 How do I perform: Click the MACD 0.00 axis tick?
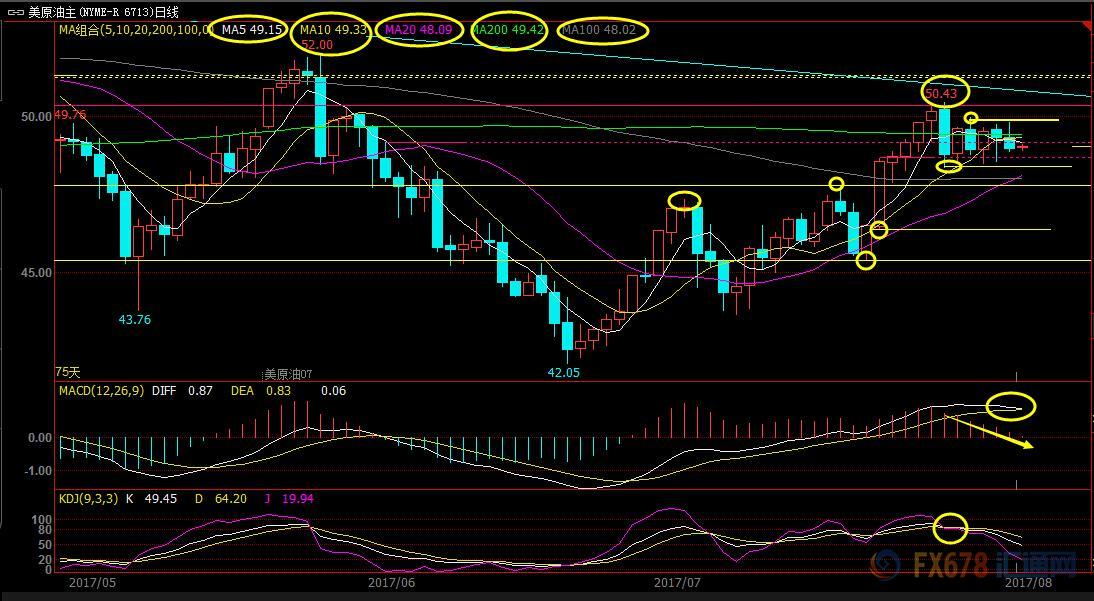coord(40,438)
